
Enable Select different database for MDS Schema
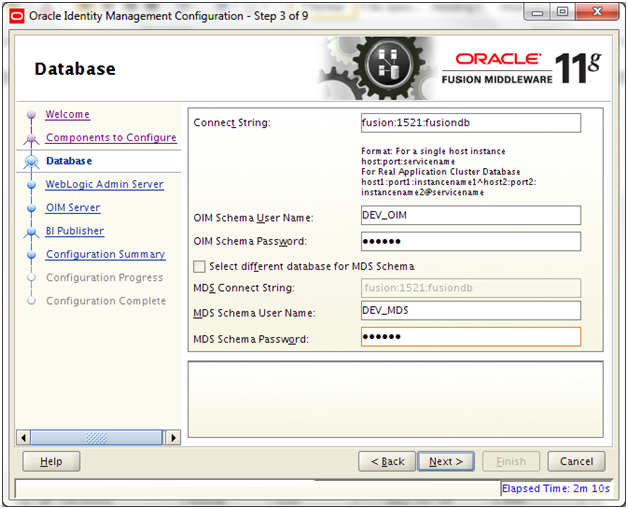coord(199,267)
